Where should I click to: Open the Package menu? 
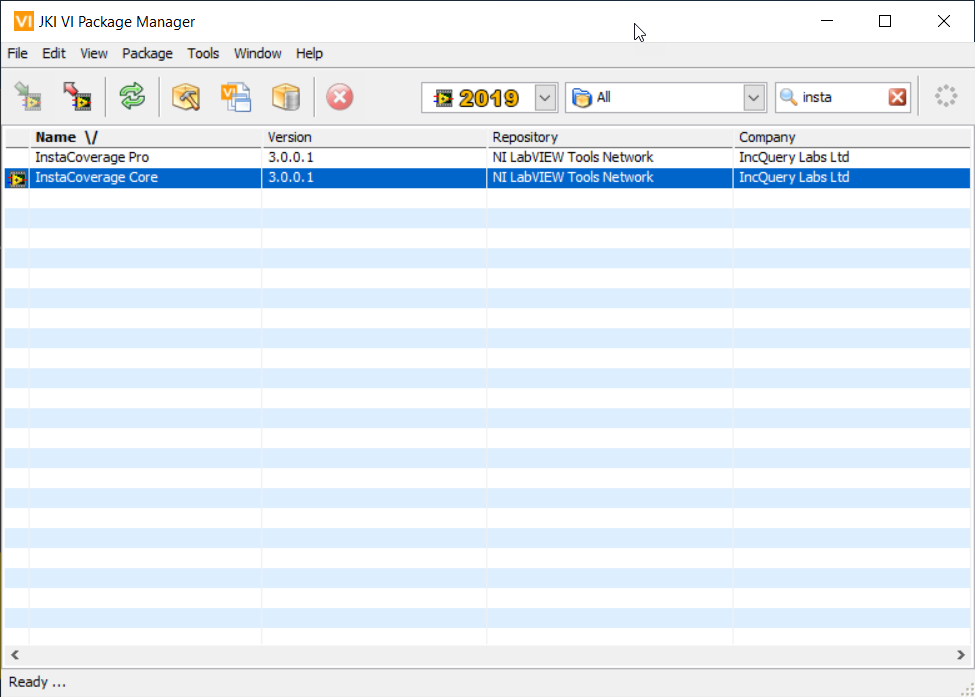[x=147, y=53]
